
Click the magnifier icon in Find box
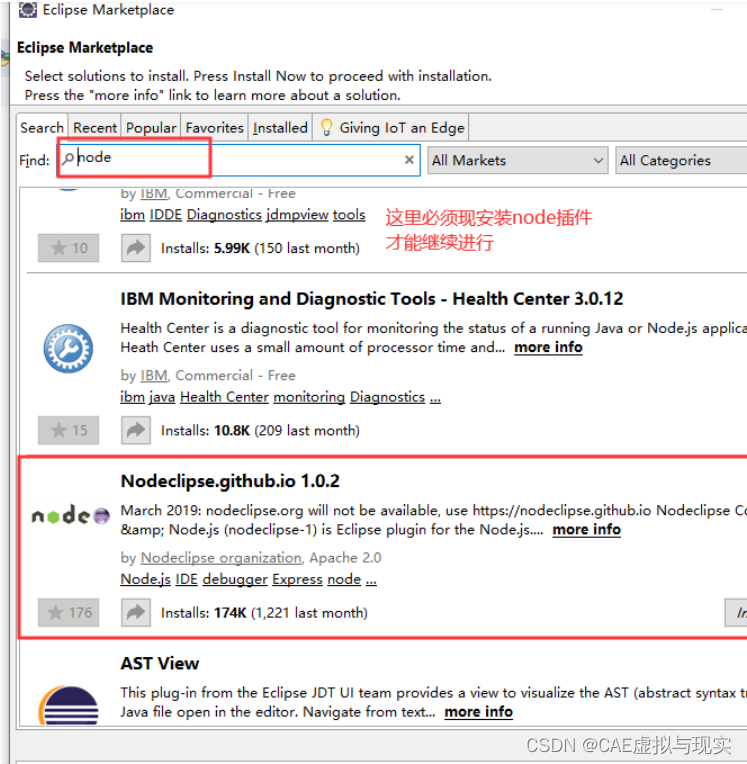(69, 158)
